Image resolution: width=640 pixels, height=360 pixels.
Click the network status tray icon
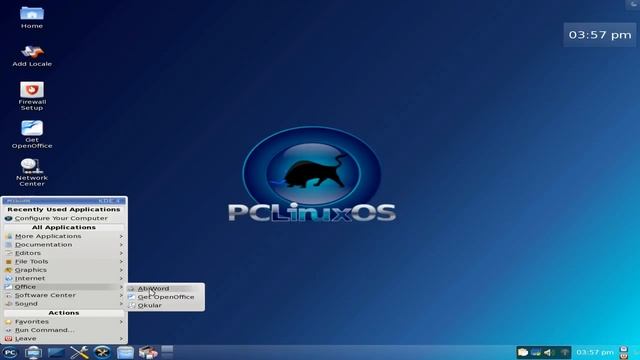(x=536, y=352)
